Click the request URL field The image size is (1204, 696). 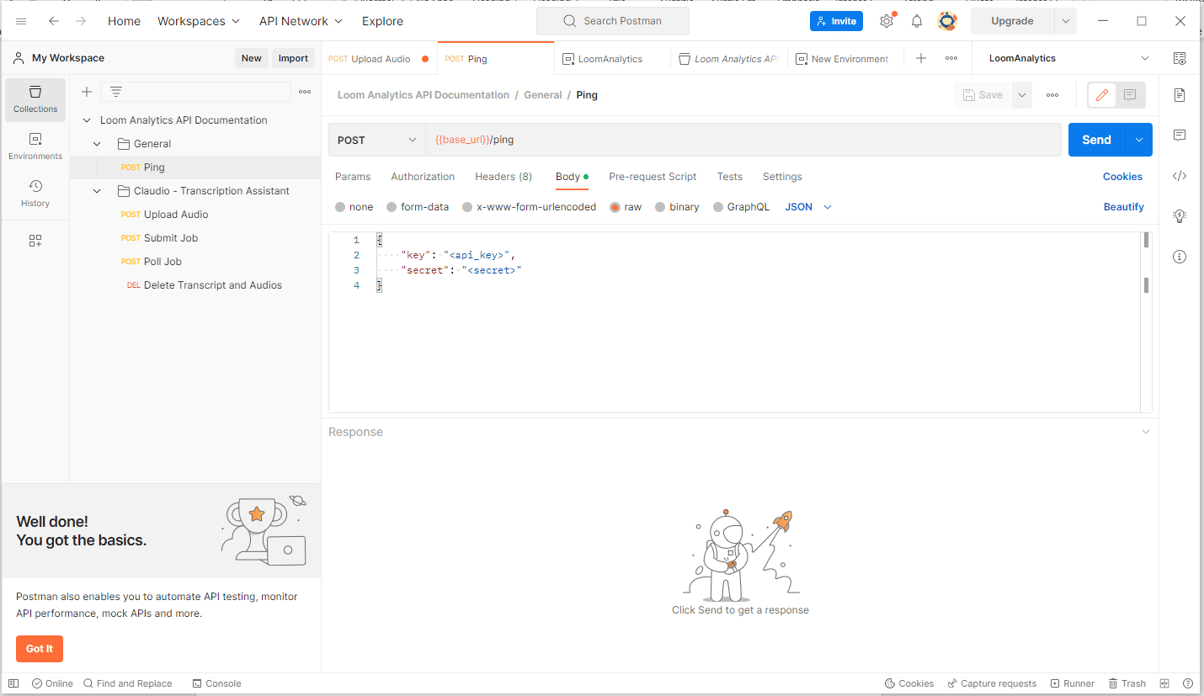coord(743,140)
